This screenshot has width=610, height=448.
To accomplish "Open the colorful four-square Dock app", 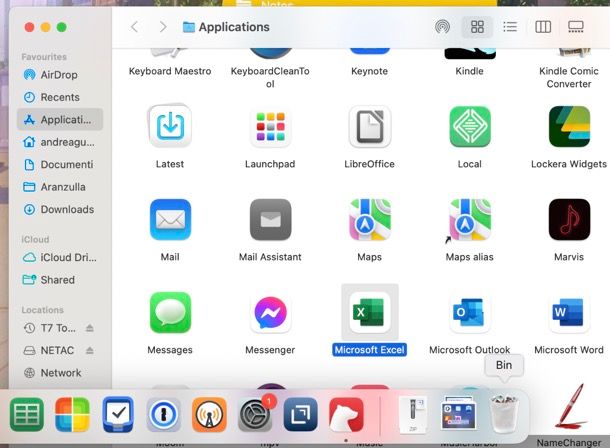I will [x=72, y=415].
